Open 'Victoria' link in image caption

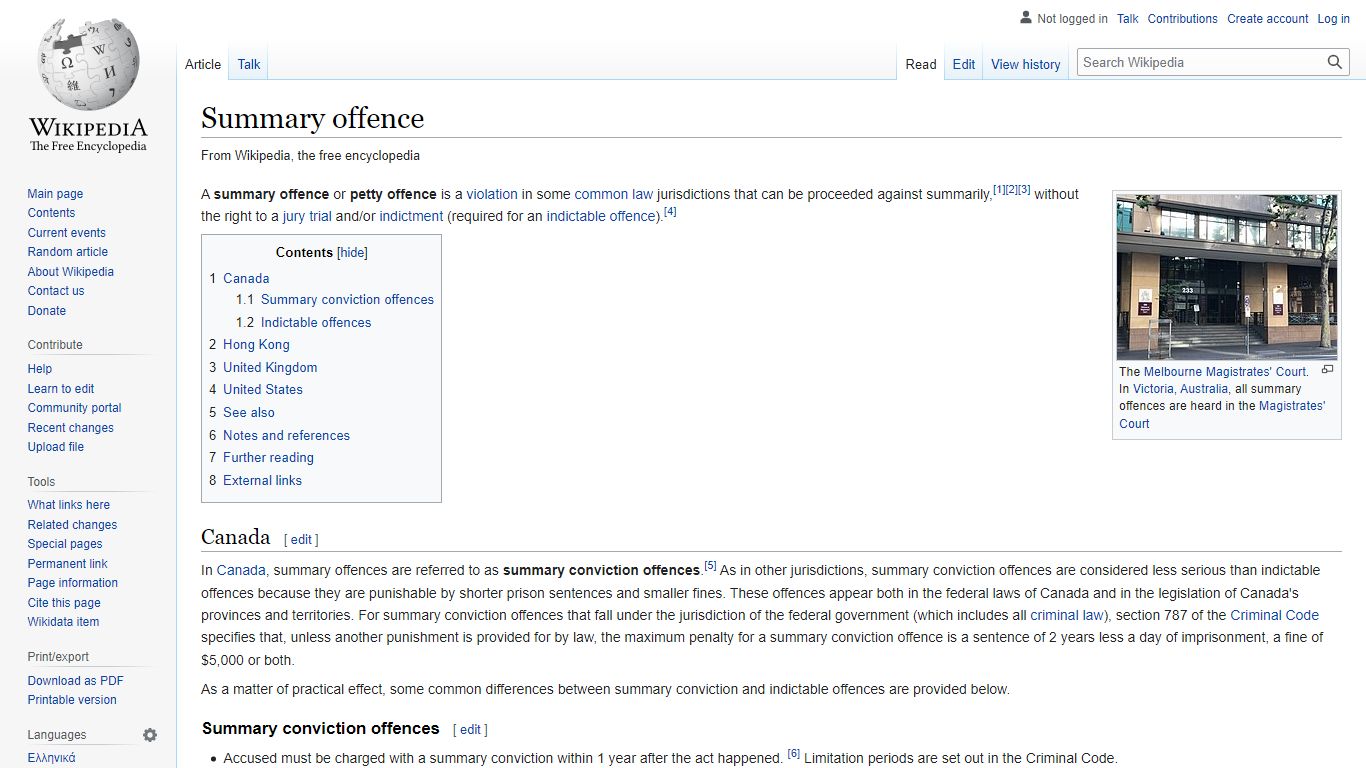pyautogui.click(x=1153, y=389)
